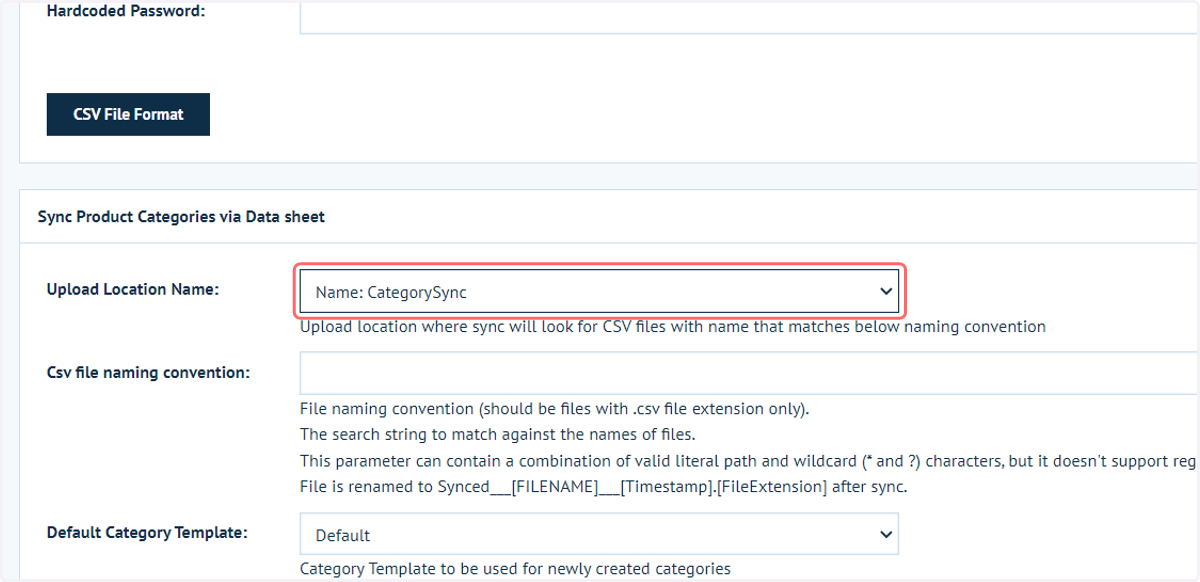Select the 'Sync Product Categories via Data sheet' heading
Image resolution: width=1200 pixels, height=582 pixels.
[181, 216]
